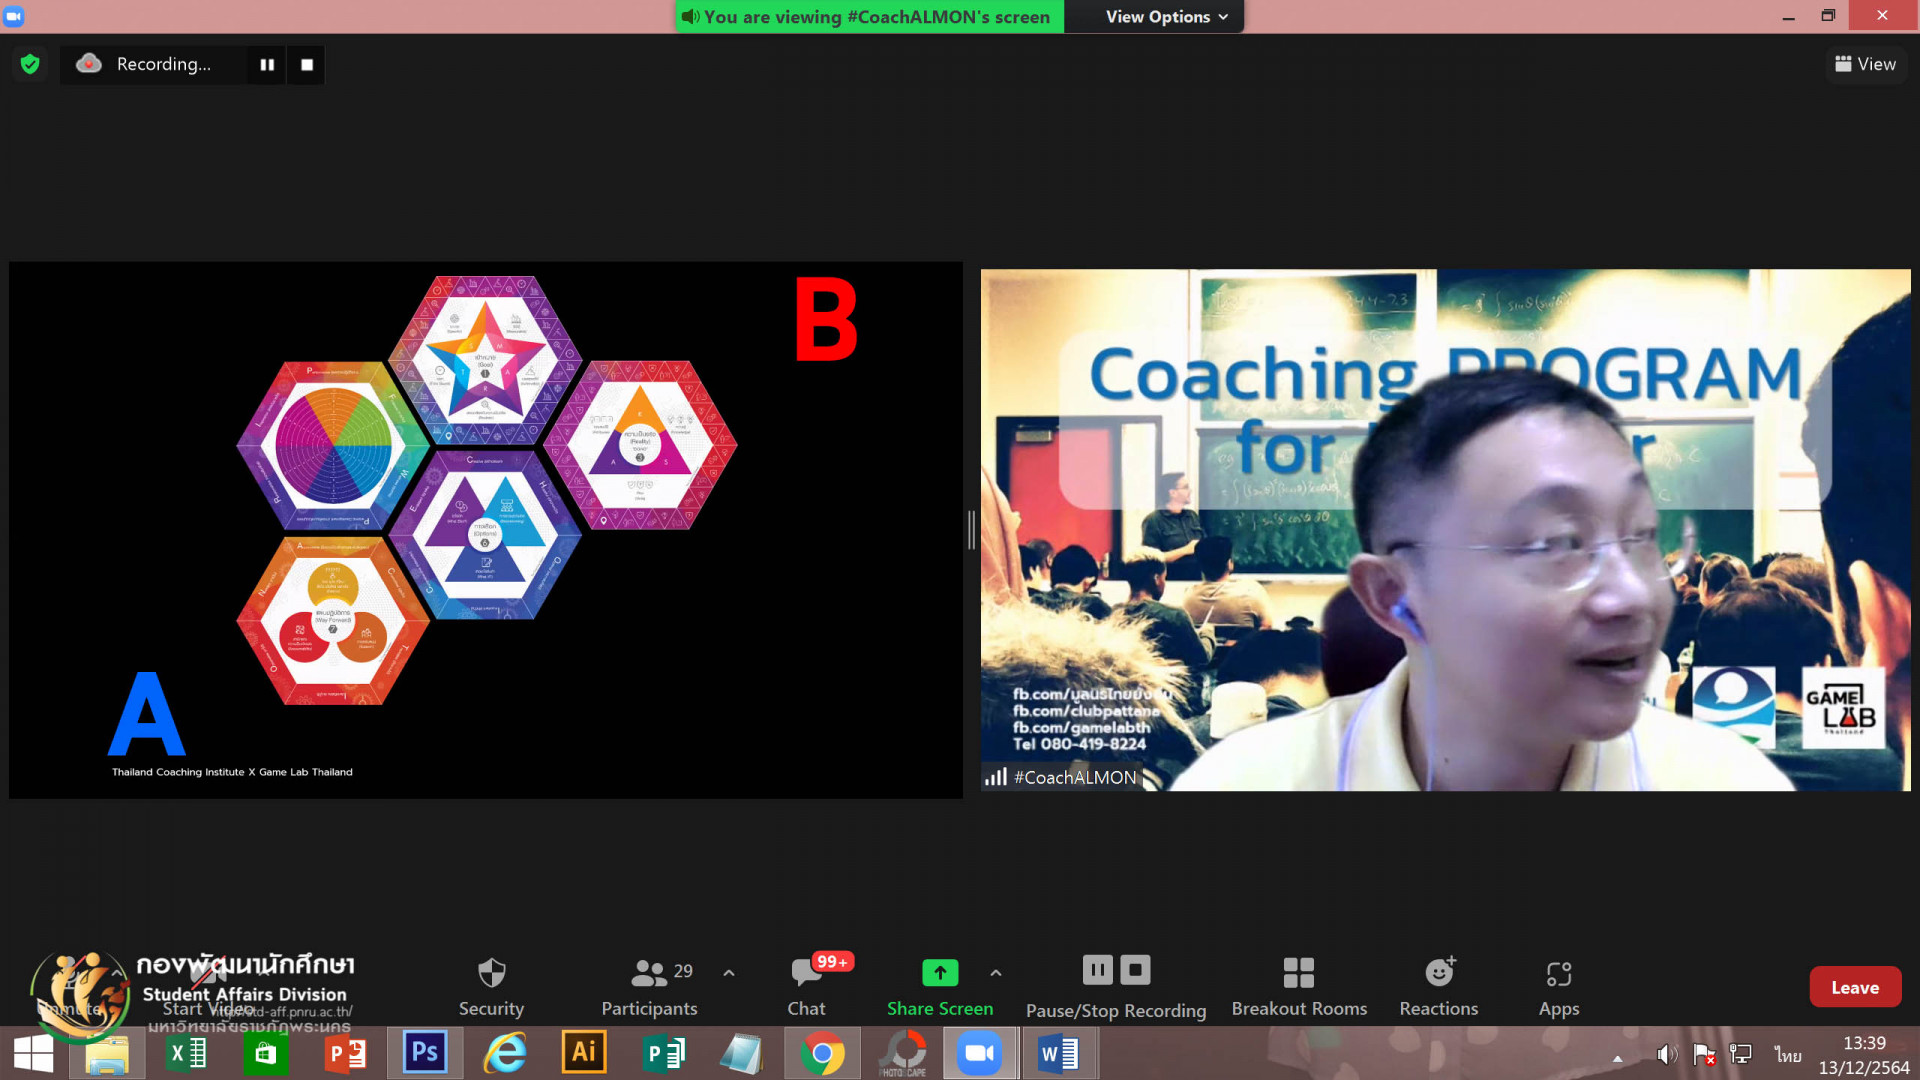The width and height of the screenshot is (1920, 1080).
Task: Open the Participants panel
Action: tap(649, 973)
